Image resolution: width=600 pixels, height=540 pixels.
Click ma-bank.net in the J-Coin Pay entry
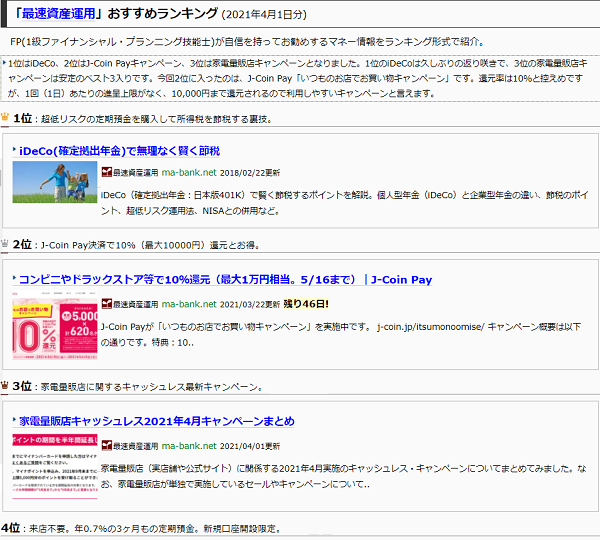189,304
